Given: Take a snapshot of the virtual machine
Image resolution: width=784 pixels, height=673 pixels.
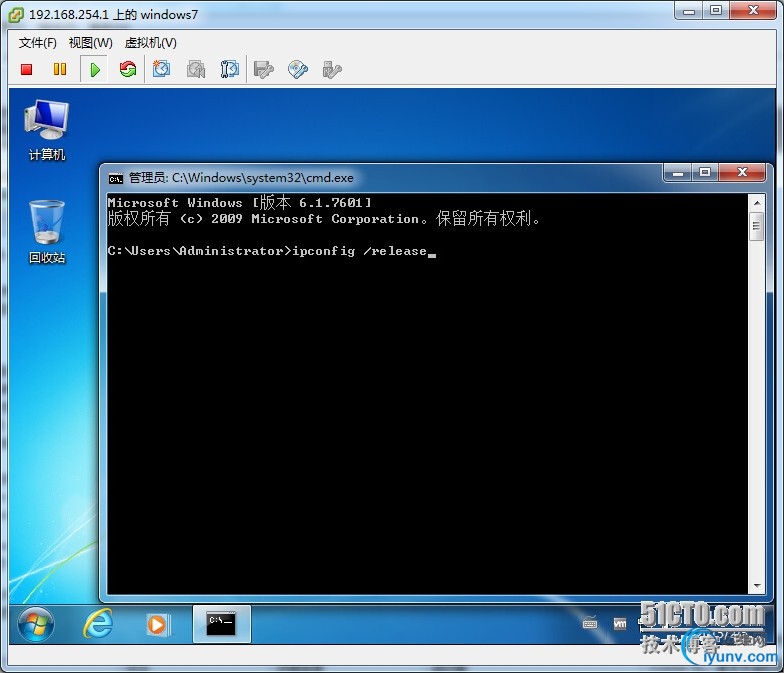Looking at the screenshot, I should pyautogui.click(x=162, y=69).
